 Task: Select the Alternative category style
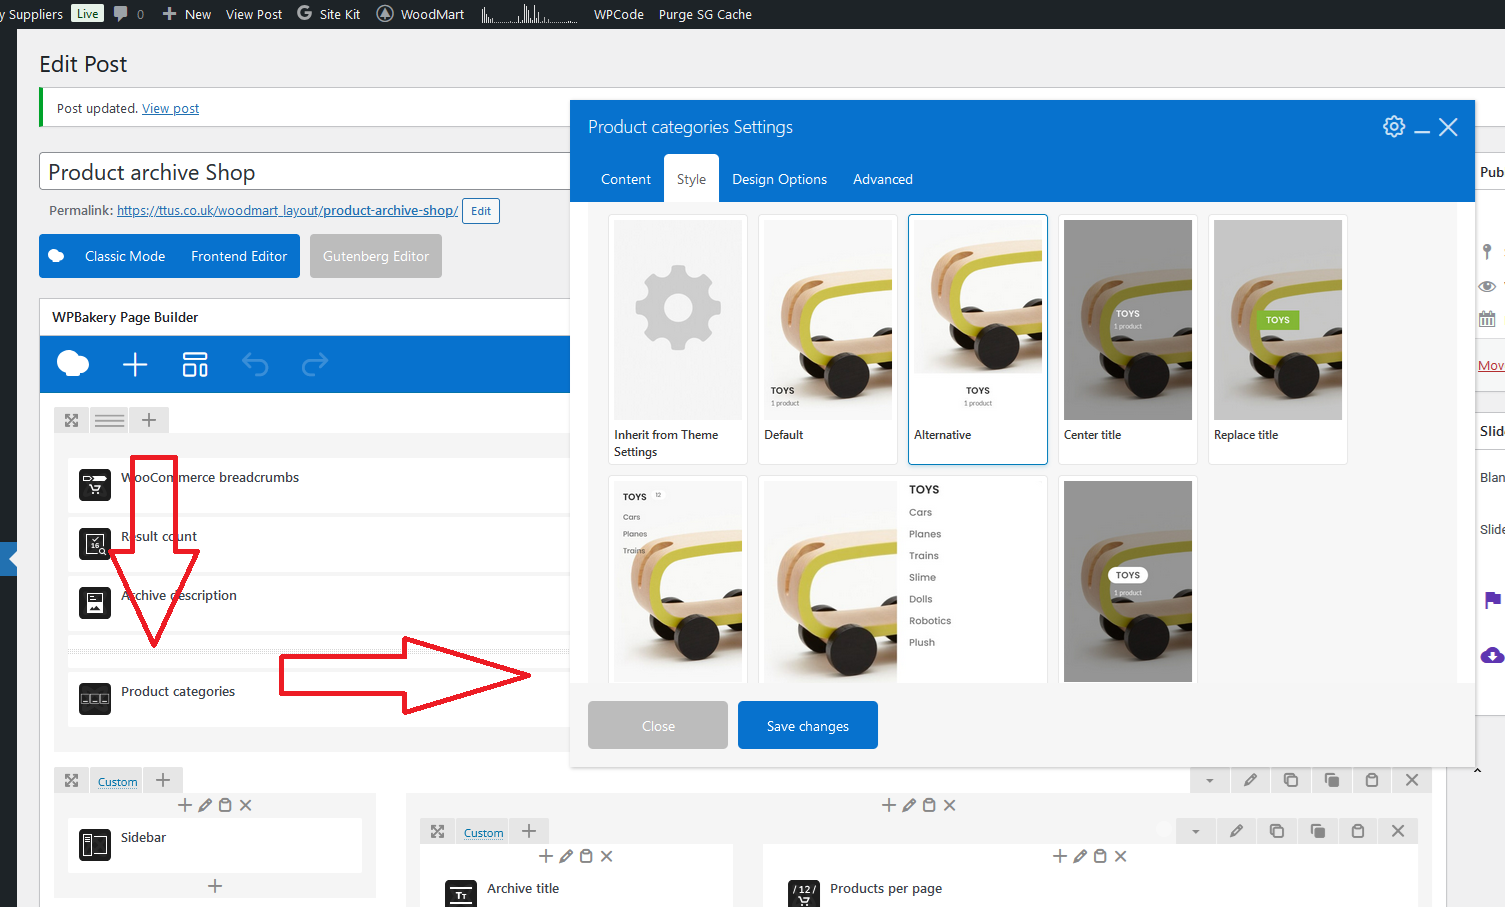(978, 339)
